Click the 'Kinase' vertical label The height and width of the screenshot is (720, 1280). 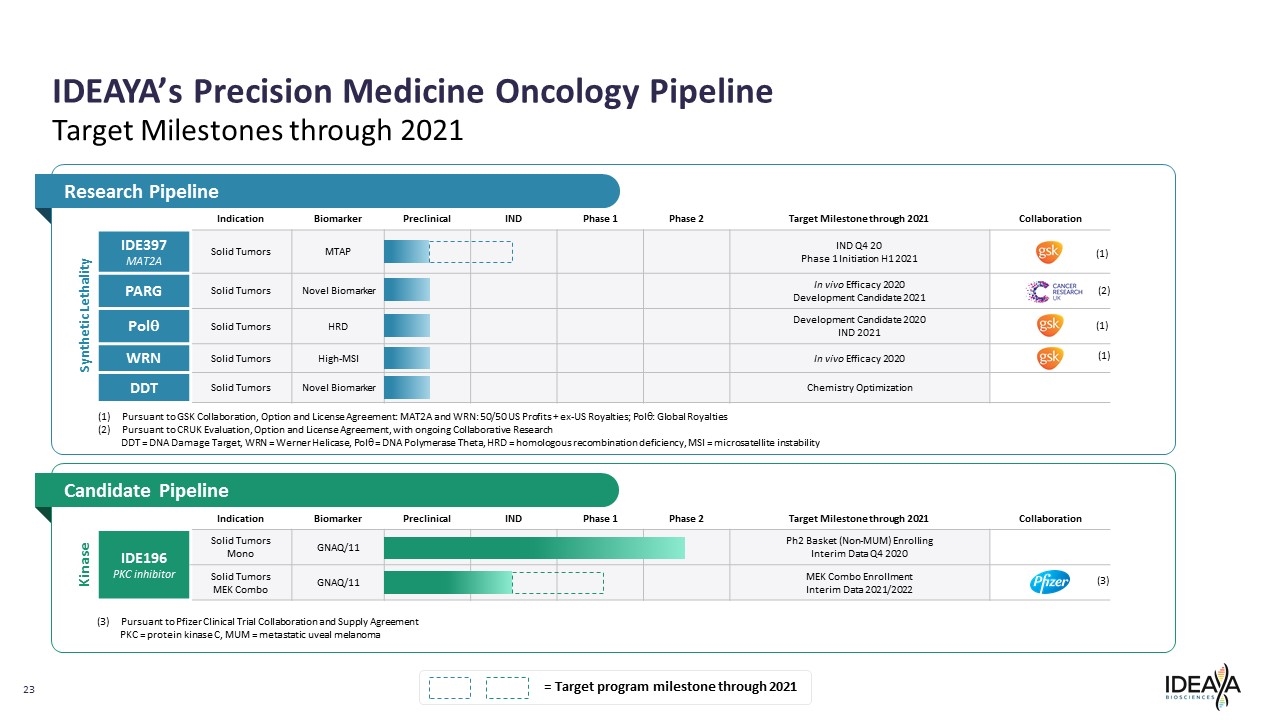[x=86, y=564]
